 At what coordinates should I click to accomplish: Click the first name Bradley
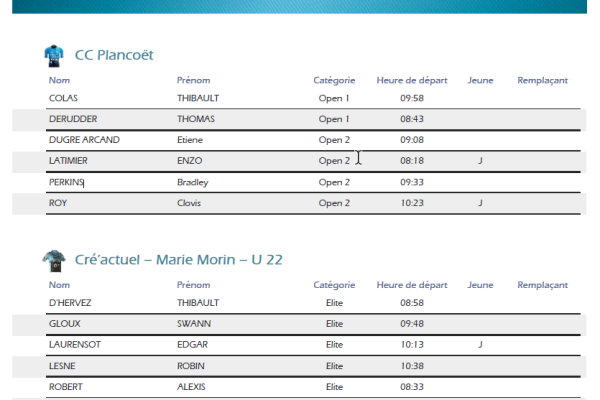192,183
